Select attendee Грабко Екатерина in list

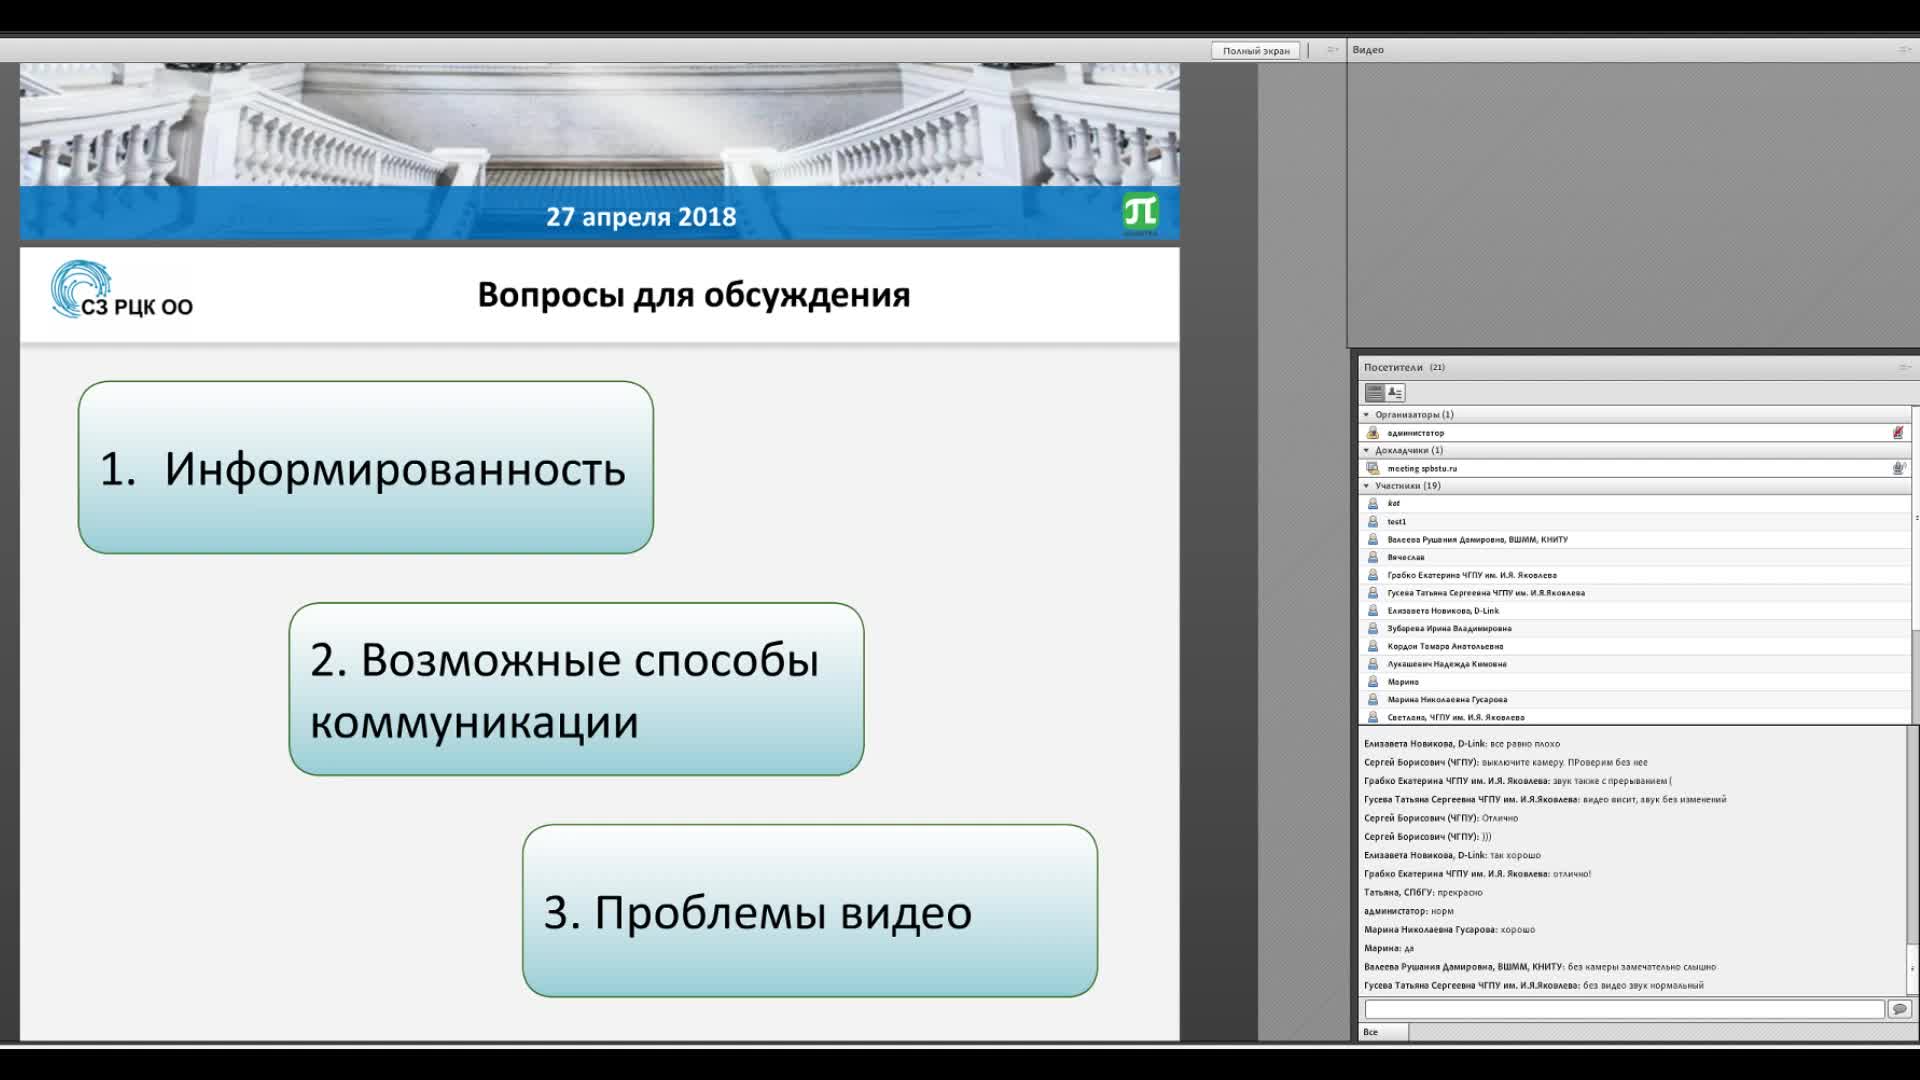(1636, 575)
